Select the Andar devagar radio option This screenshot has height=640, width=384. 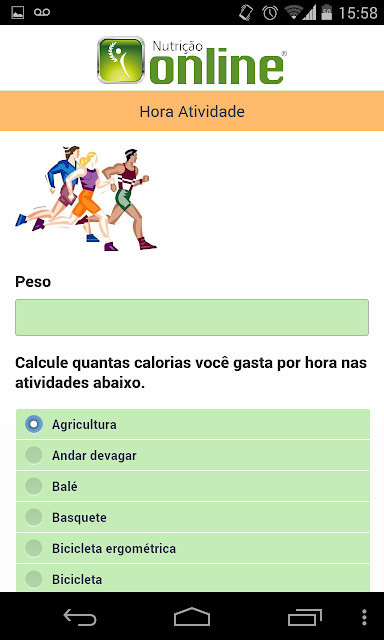(x=193, y=455)
